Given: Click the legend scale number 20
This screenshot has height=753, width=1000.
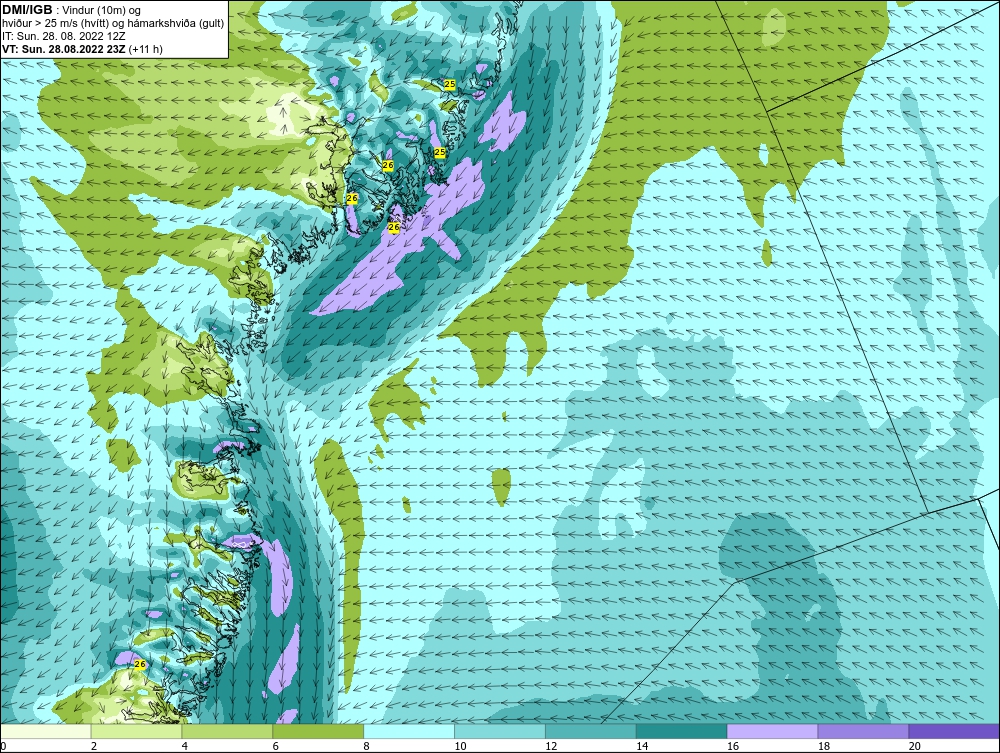Looking at the screenshot, I should [x=915, y=746].
